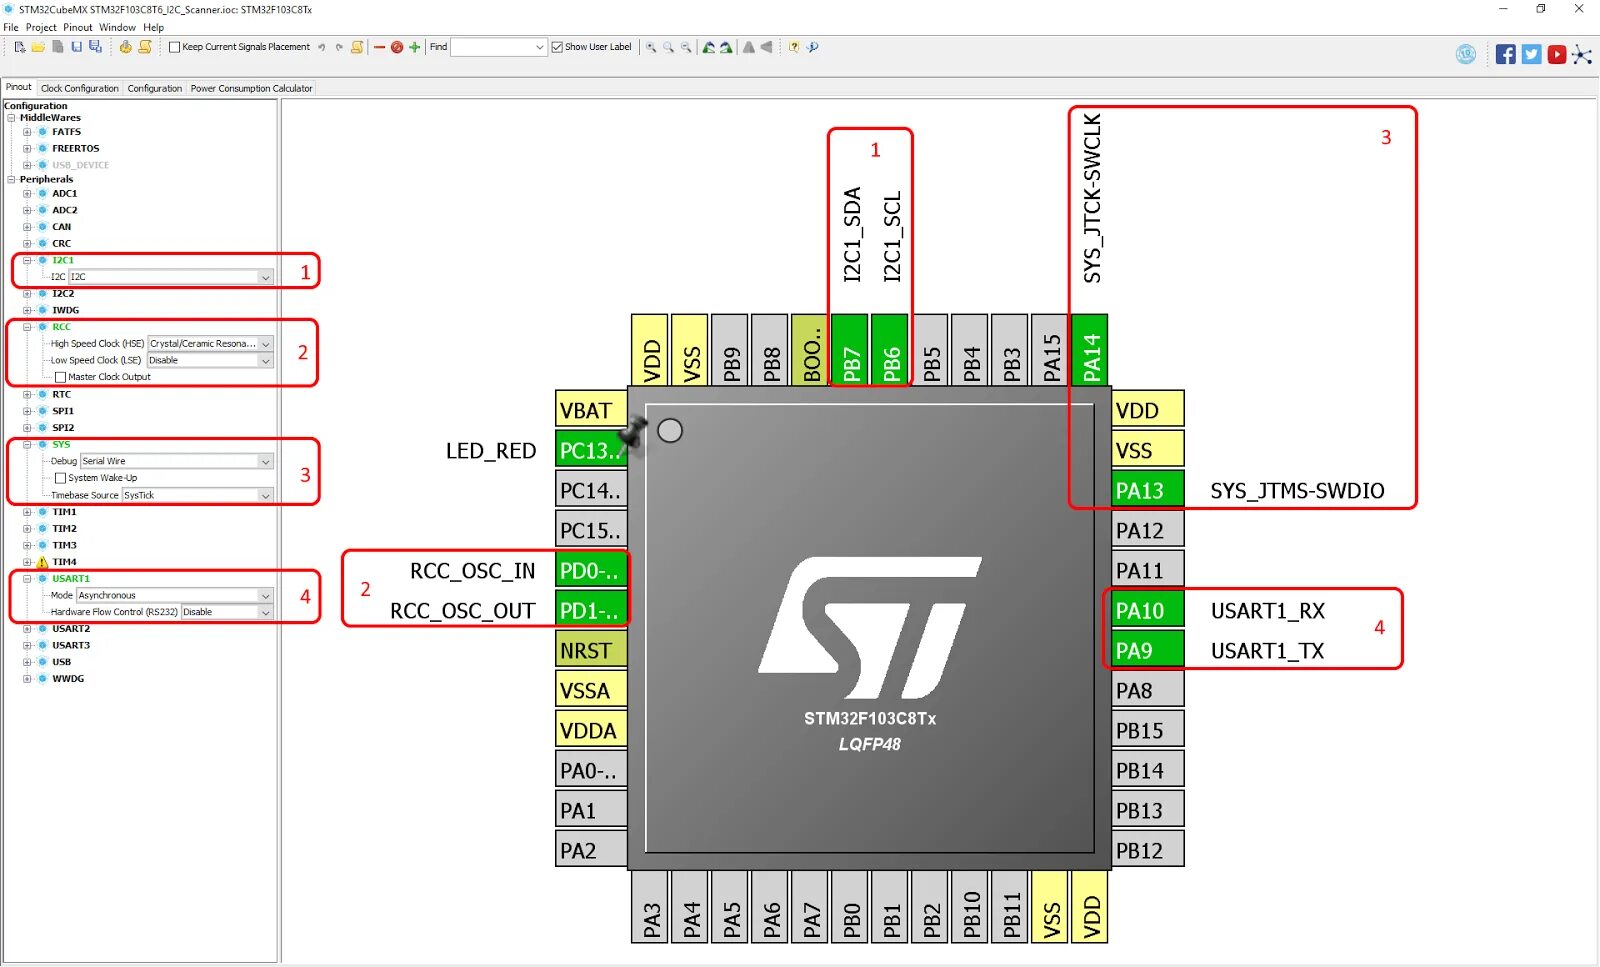Click the Generate Code gear icon
Viewport: 1600px width, 967px height.
point(125,47)
